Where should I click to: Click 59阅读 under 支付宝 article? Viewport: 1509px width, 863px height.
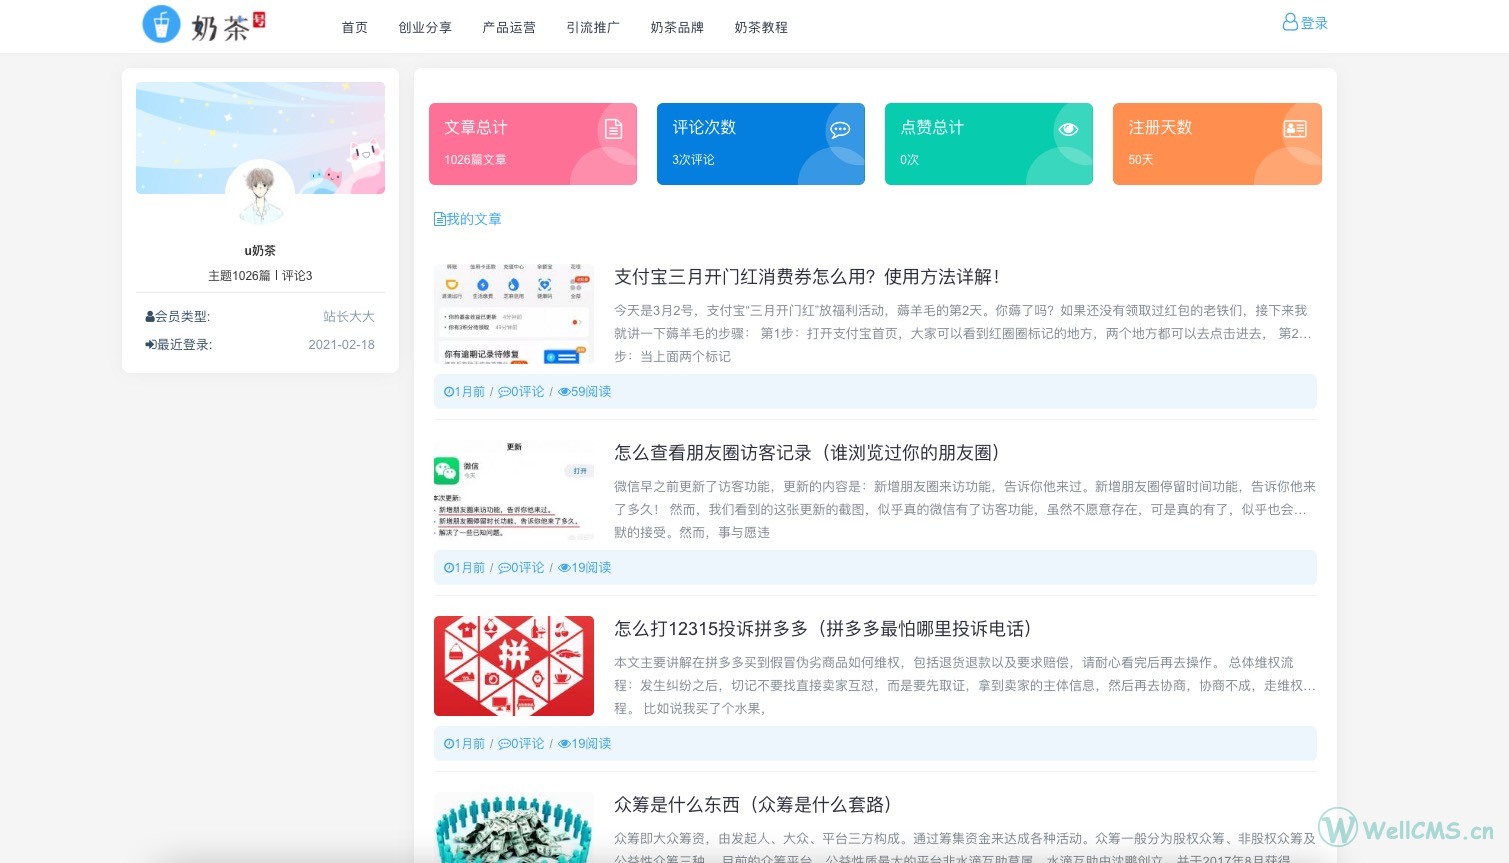pyautogui.click(x=591, y=392)
